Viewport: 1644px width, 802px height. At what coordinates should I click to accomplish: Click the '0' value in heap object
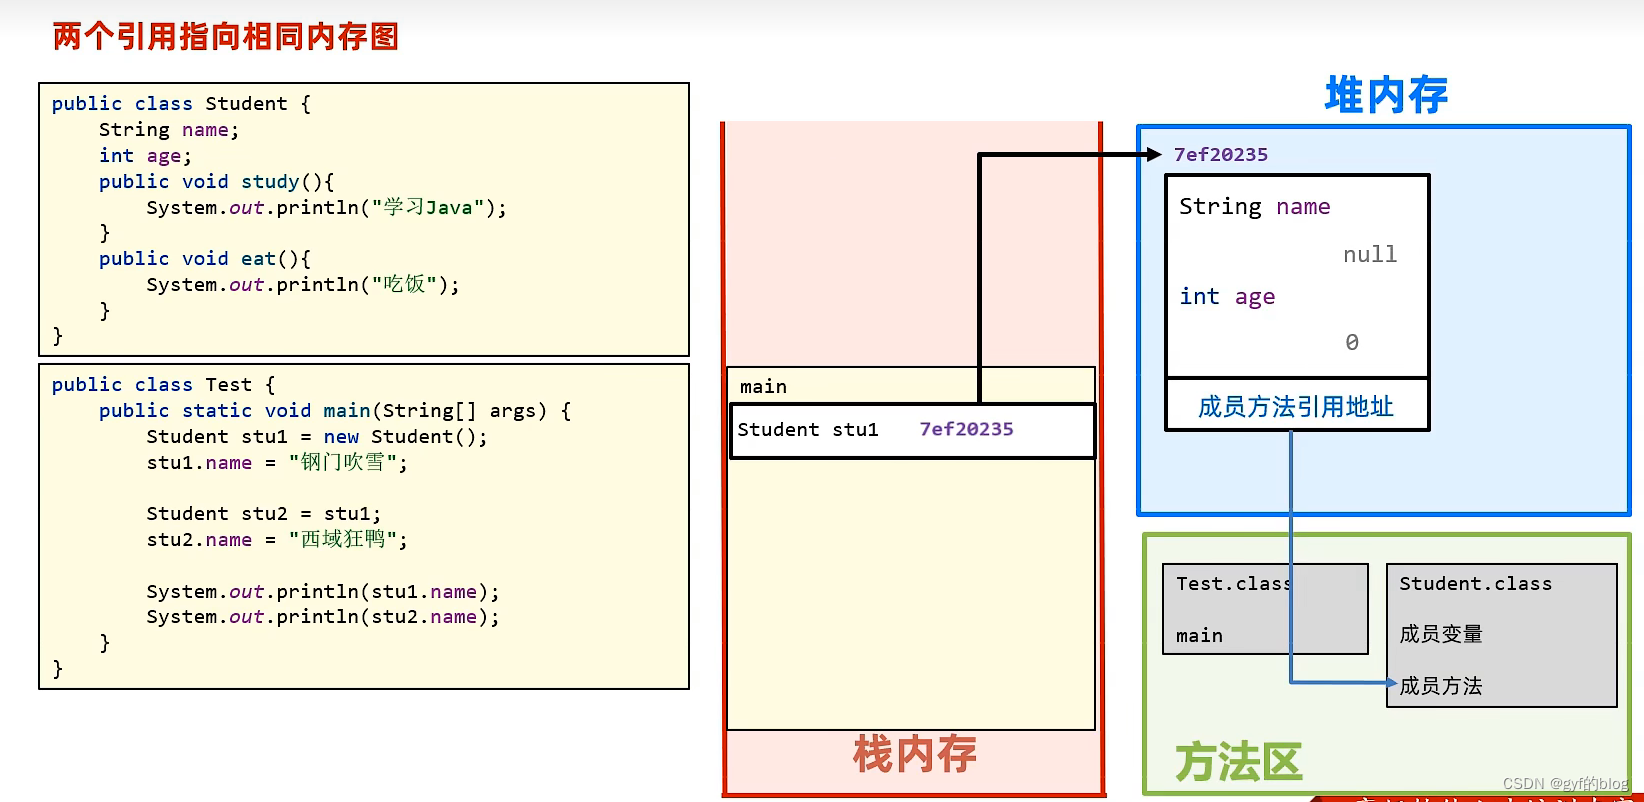point(1352,342)
